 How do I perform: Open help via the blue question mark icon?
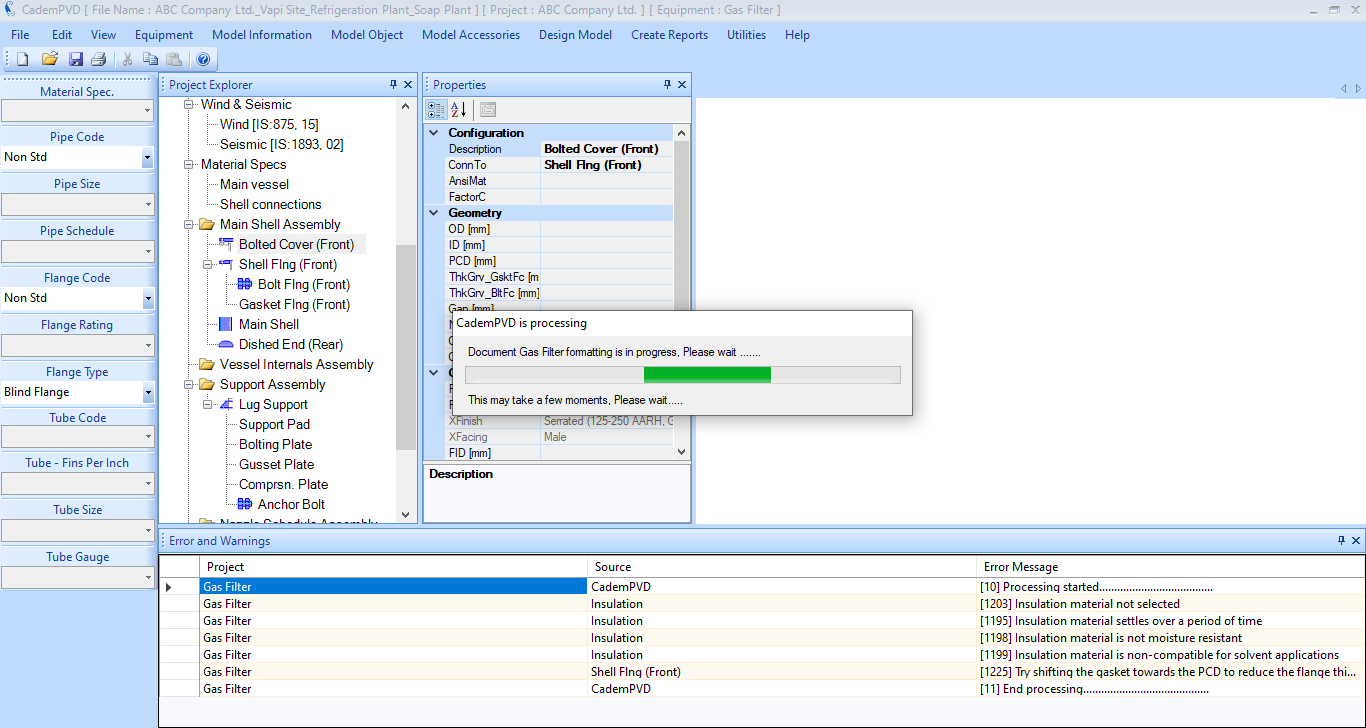point(203,59)
